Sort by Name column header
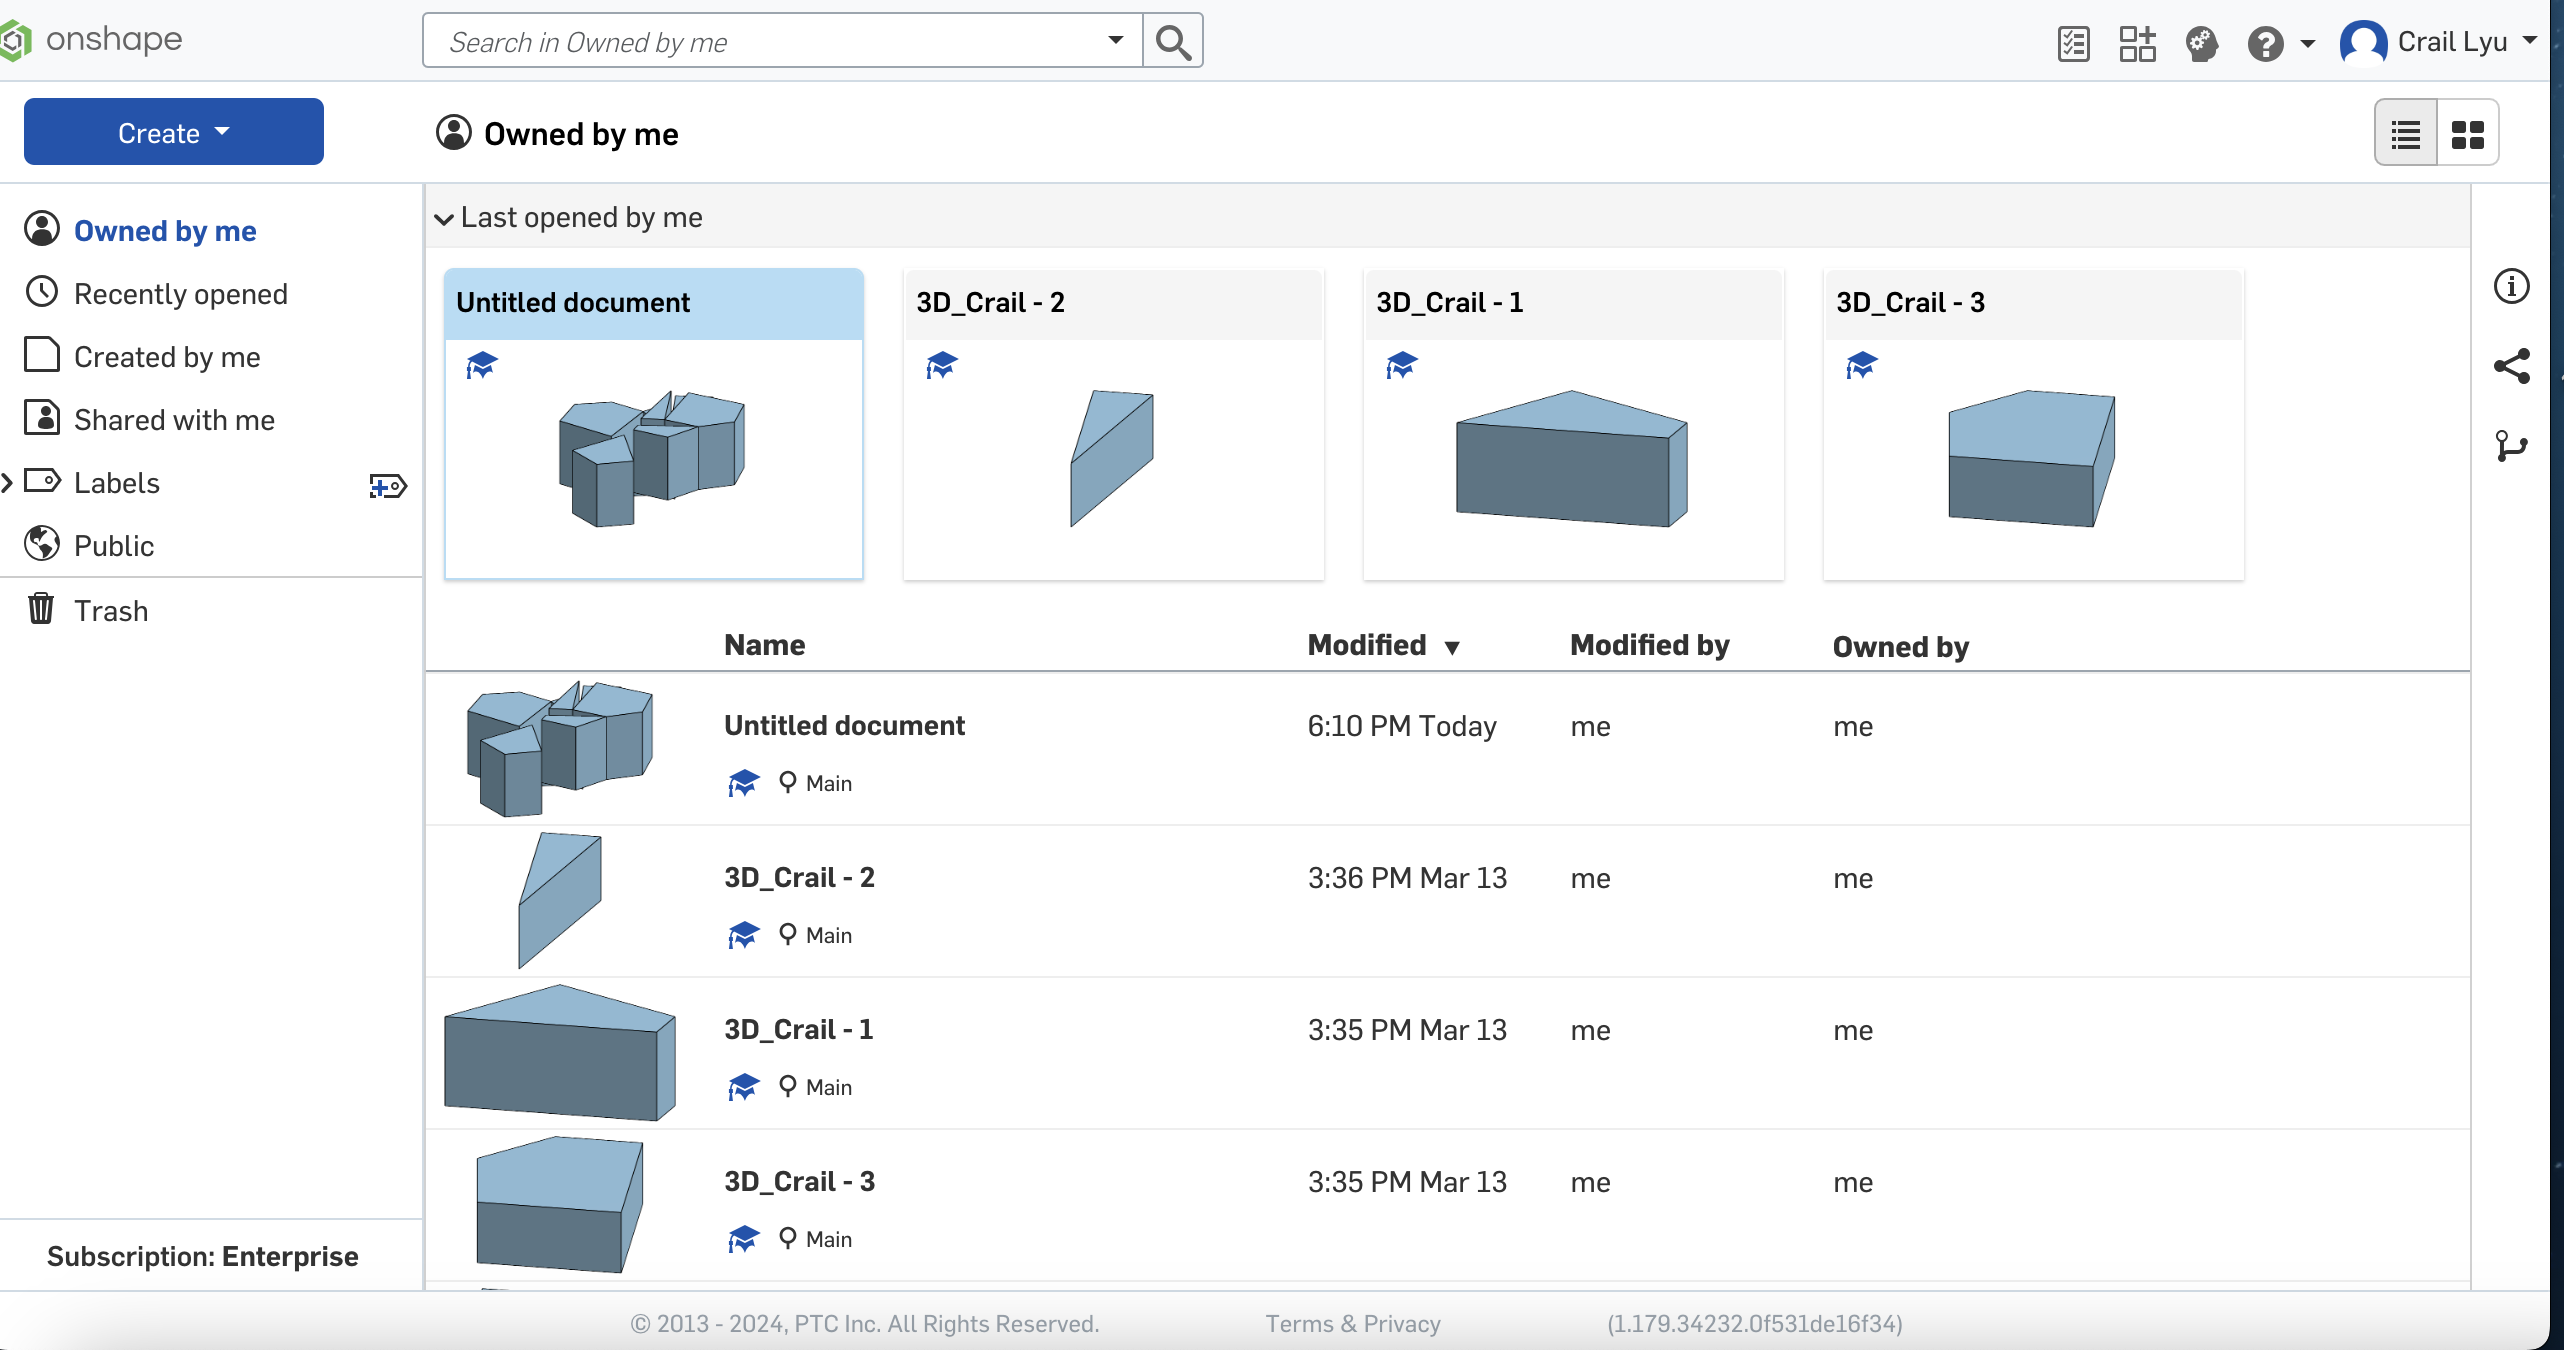The height and width of the screenshot is (1350, 2564). click(765, 645)
